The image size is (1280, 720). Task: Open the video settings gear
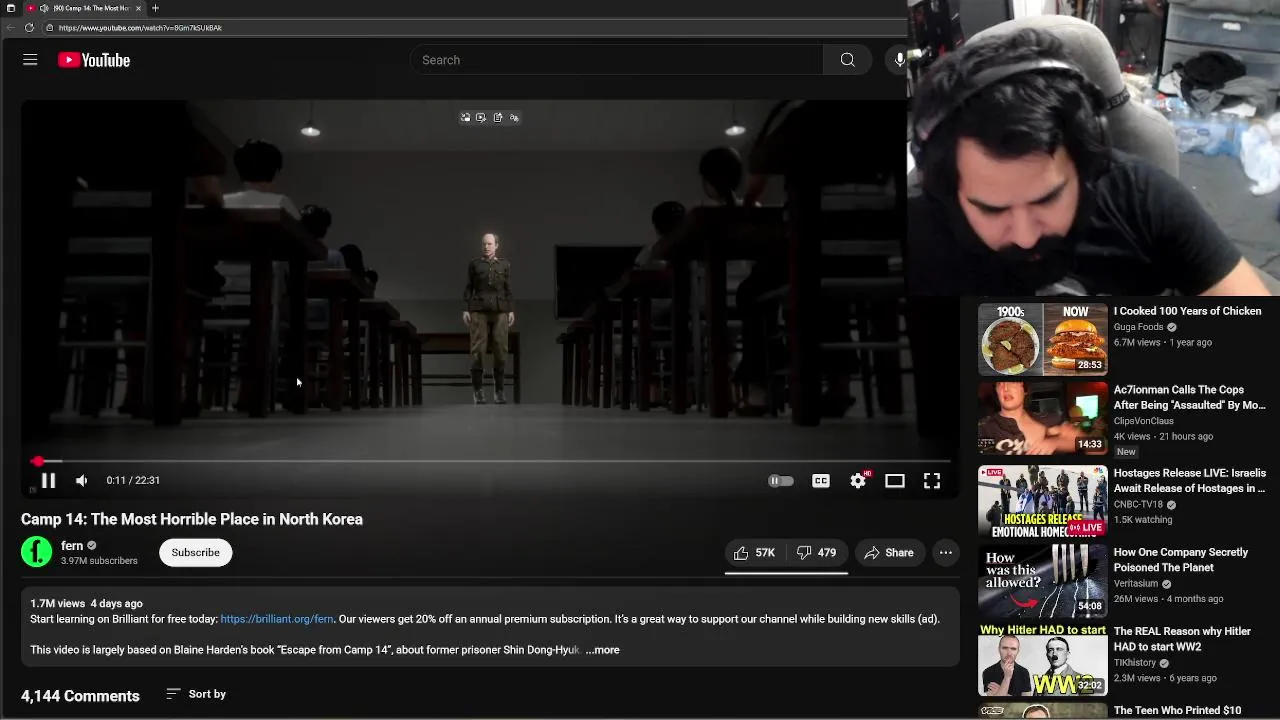[x=858, y=481]
